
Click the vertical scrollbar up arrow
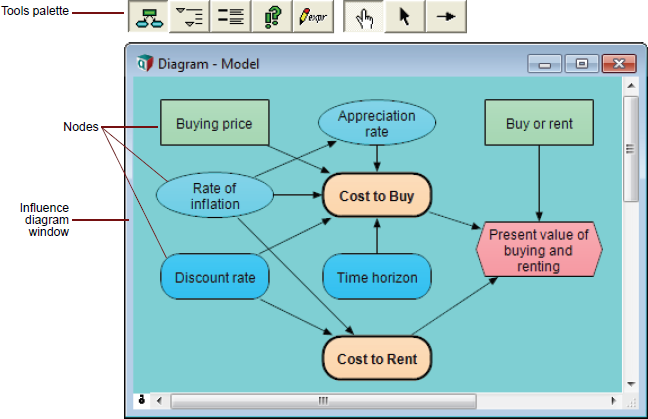(x=631, y=86)
